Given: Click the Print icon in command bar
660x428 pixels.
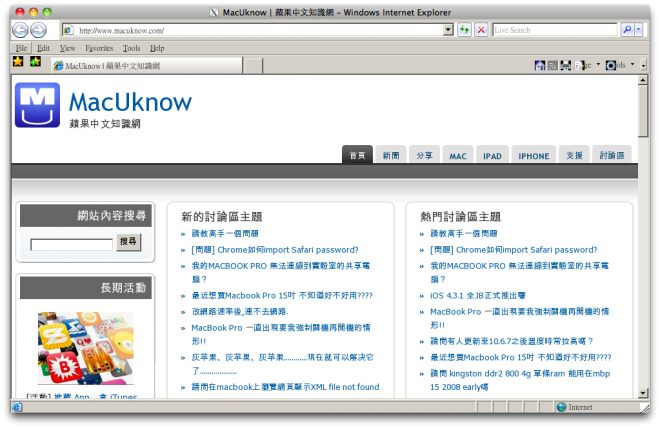Looking at the screenshot, I should tap(565, 65).
